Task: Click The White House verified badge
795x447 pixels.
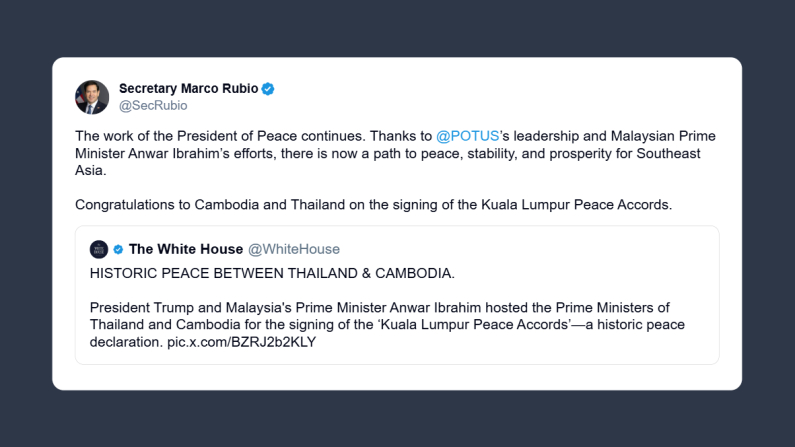Action: [118, 249]
